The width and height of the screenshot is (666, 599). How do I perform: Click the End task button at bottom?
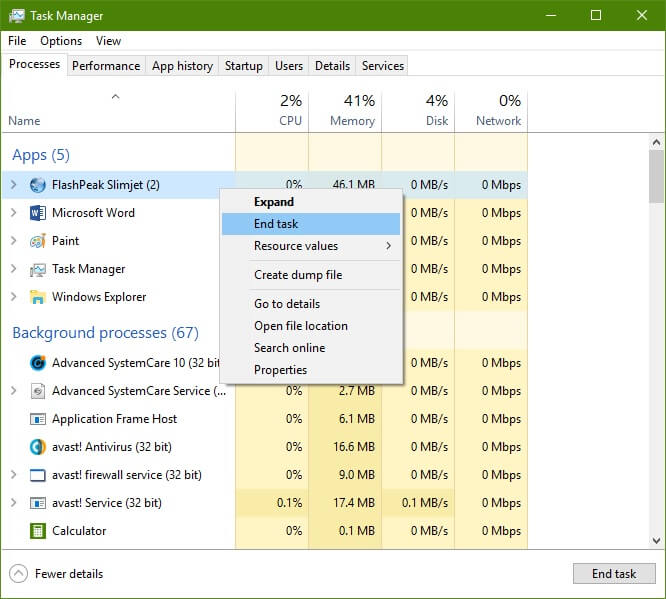pos(614,574)
